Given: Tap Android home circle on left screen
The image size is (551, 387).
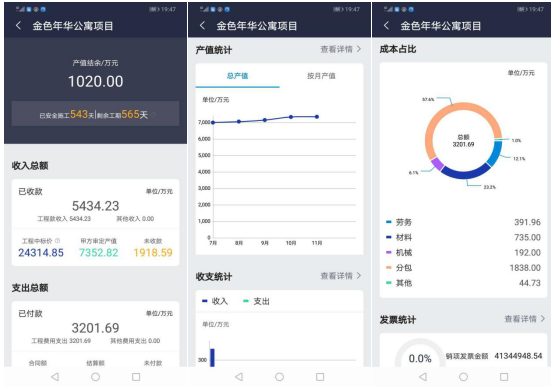Looking at the screenshot, I should pyautogui.click(x=95, y=377).
